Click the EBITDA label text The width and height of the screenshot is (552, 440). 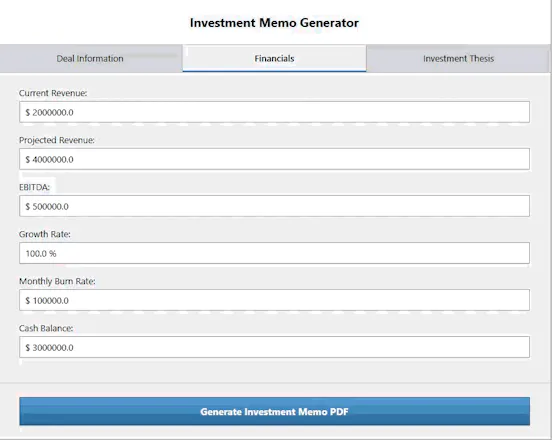(x=34, y=187)
